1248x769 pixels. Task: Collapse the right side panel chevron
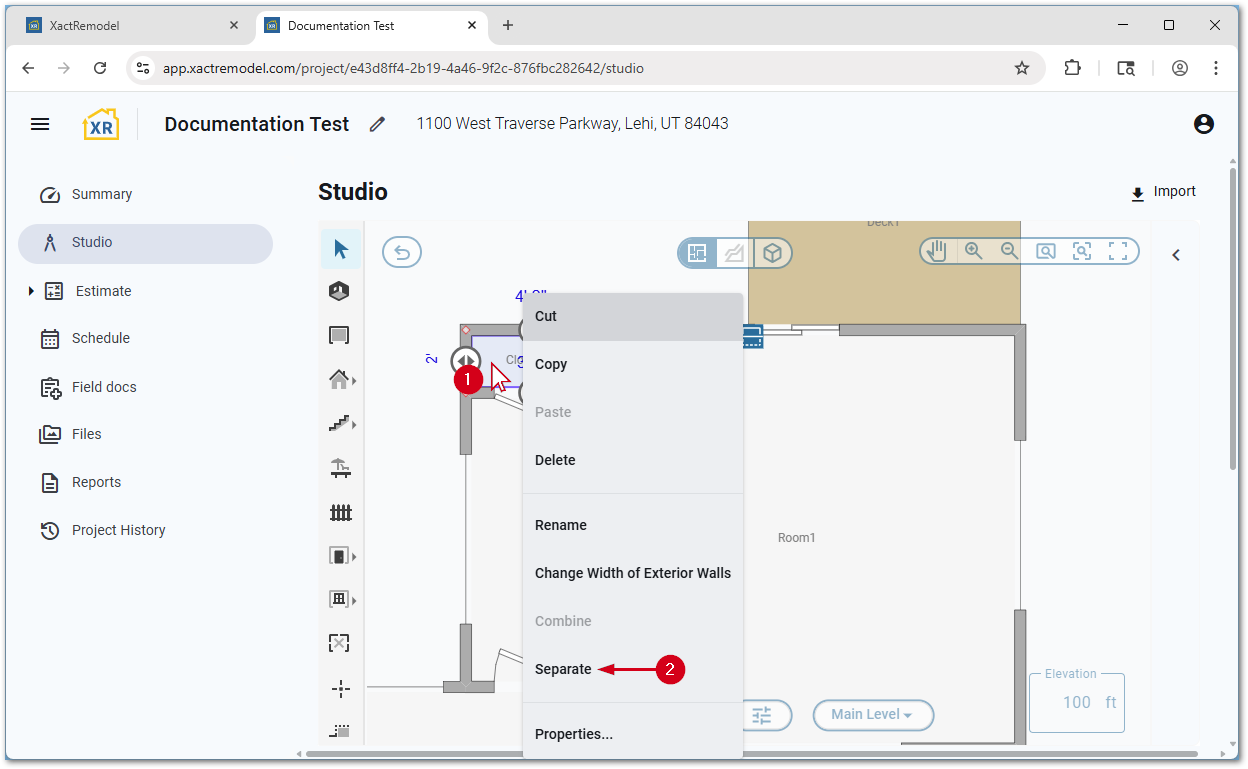(x=1176, y=255)
